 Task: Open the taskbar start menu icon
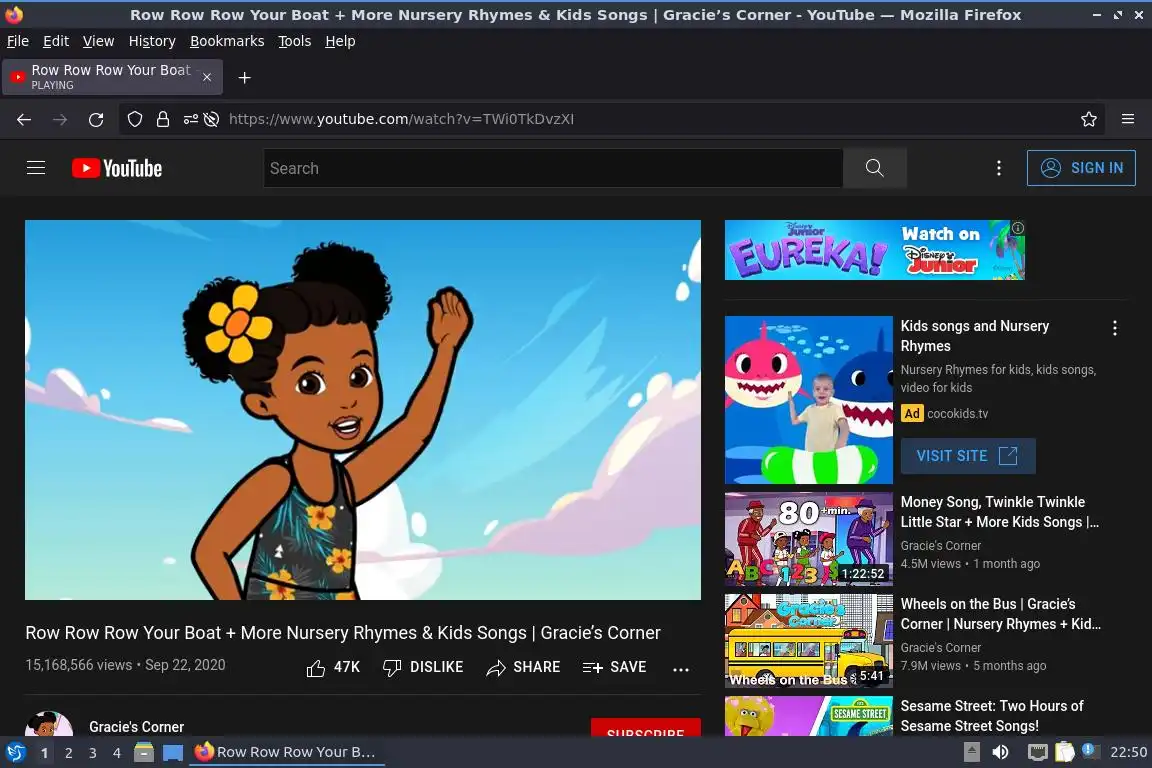(x=15, y=753)
